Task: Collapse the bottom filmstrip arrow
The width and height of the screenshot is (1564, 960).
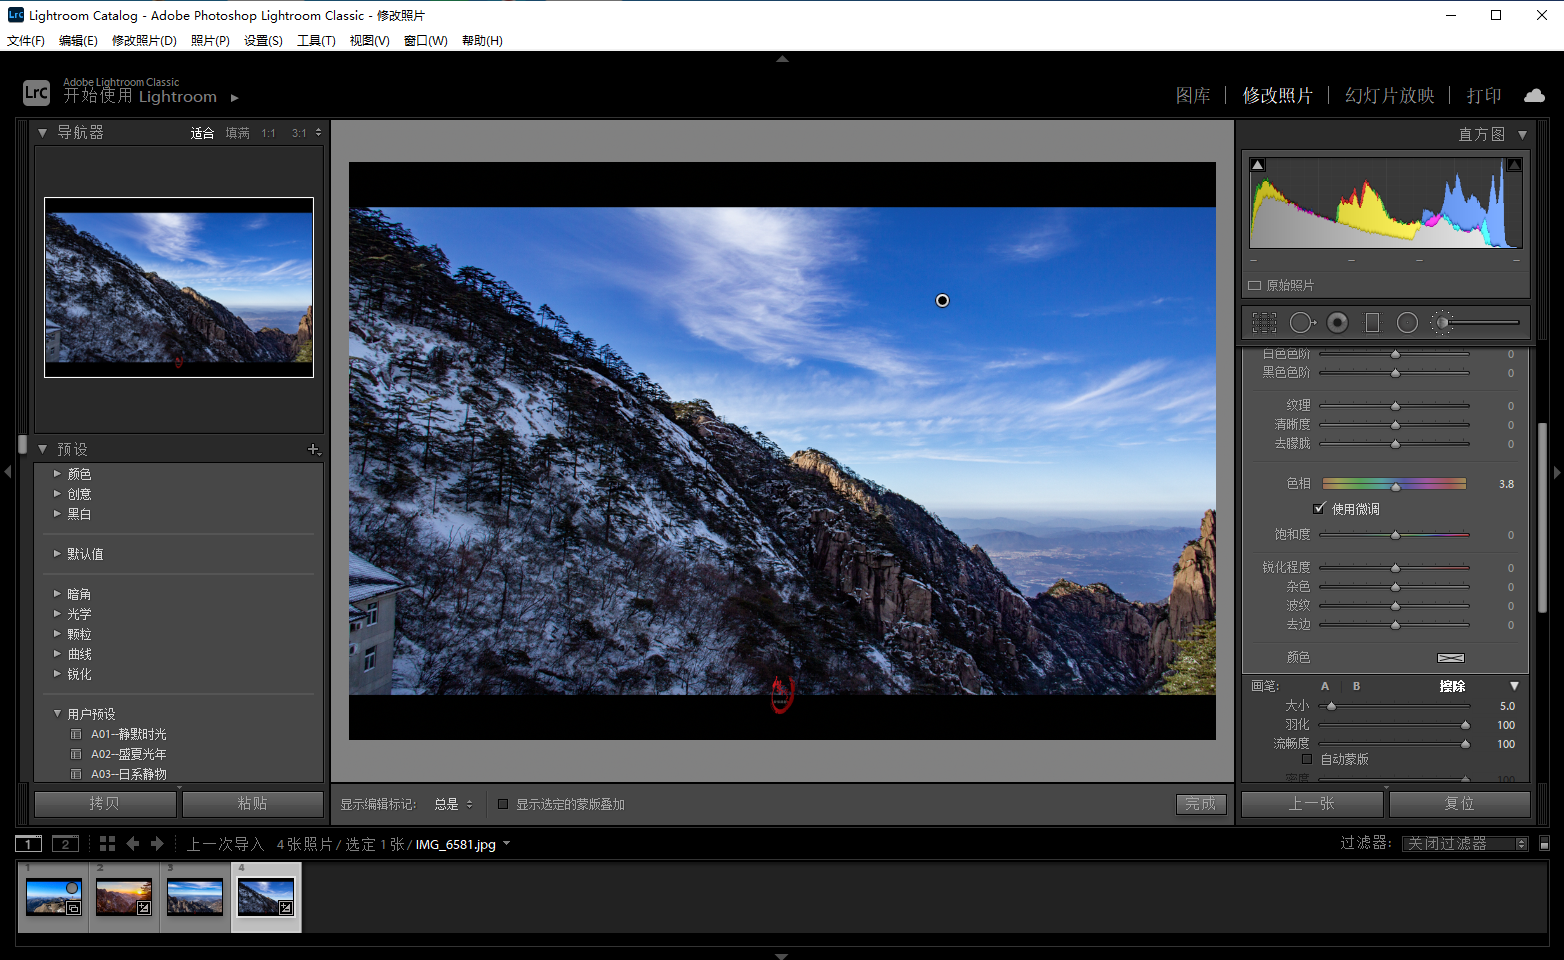Action: 782,955
